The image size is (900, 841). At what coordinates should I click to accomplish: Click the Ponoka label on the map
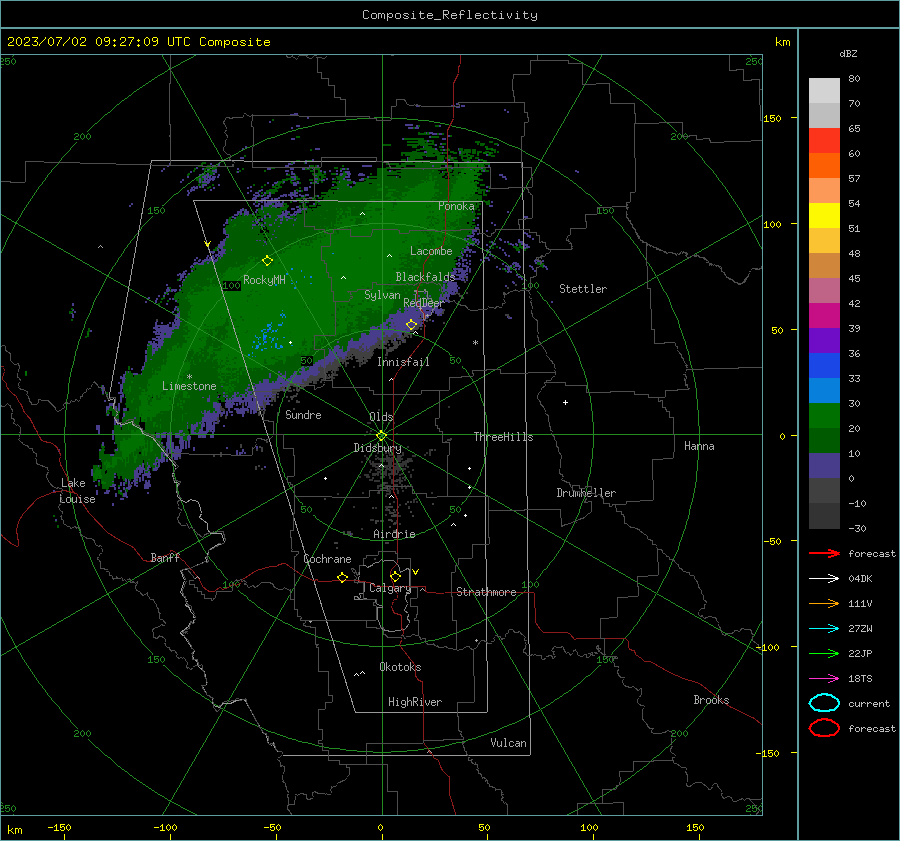(456, 206)
